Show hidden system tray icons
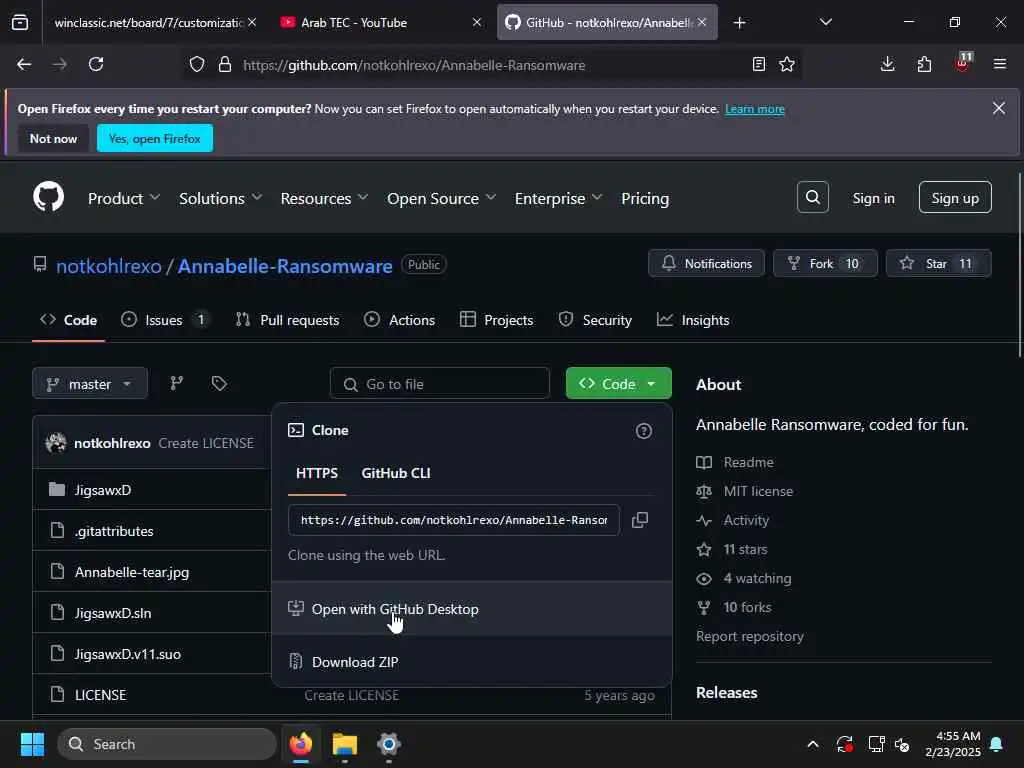Image resolution: width=1024 pixels, height=768 pixels. pyautogui.click(x=813, y=744)
